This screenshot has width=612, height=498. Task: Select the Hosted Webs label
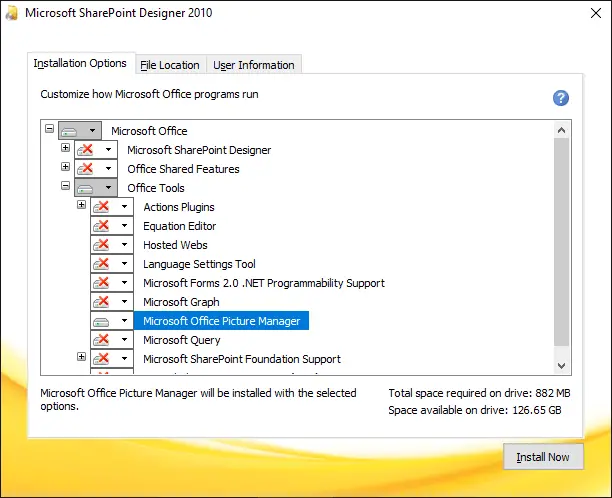[x=175, y=245]
